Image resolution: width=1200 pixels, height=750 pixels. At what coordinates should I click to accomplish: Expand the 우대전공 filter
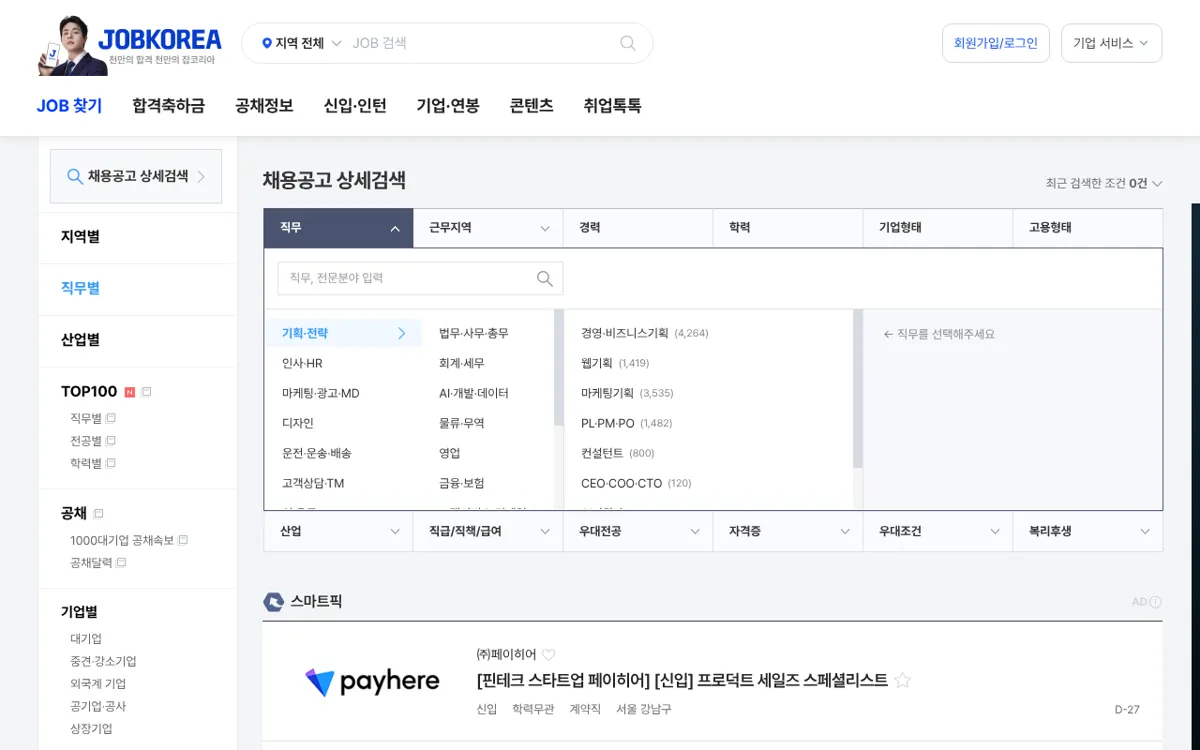[x=638, y=531]
